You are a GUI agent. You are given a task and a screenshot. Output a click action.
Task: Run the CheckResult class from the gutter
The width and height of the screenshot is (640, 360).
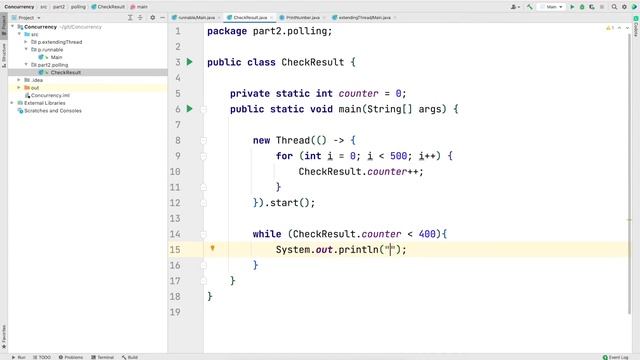pyautogui.click(x=189, y=62)
